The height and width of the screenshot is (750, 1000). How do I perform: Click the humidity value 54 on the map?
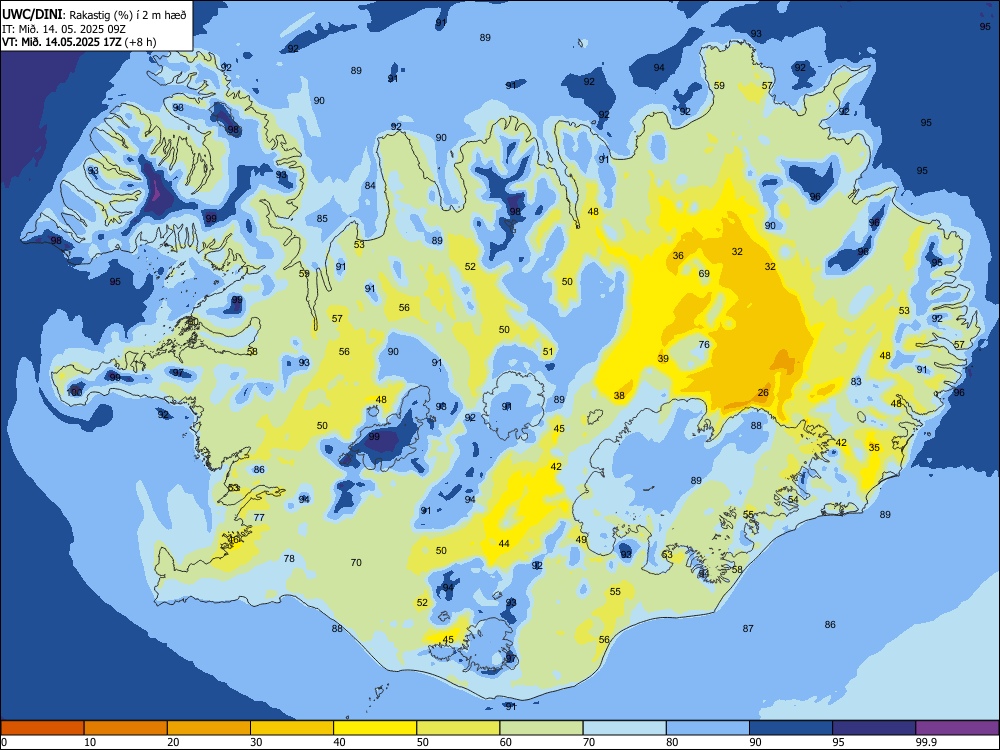click(x=793, y=499)
